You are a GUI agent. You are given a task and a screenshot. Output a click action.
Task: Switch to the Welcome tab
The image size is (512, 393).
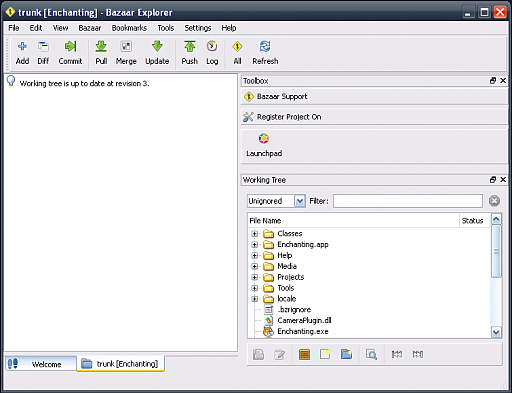[41, 364]
